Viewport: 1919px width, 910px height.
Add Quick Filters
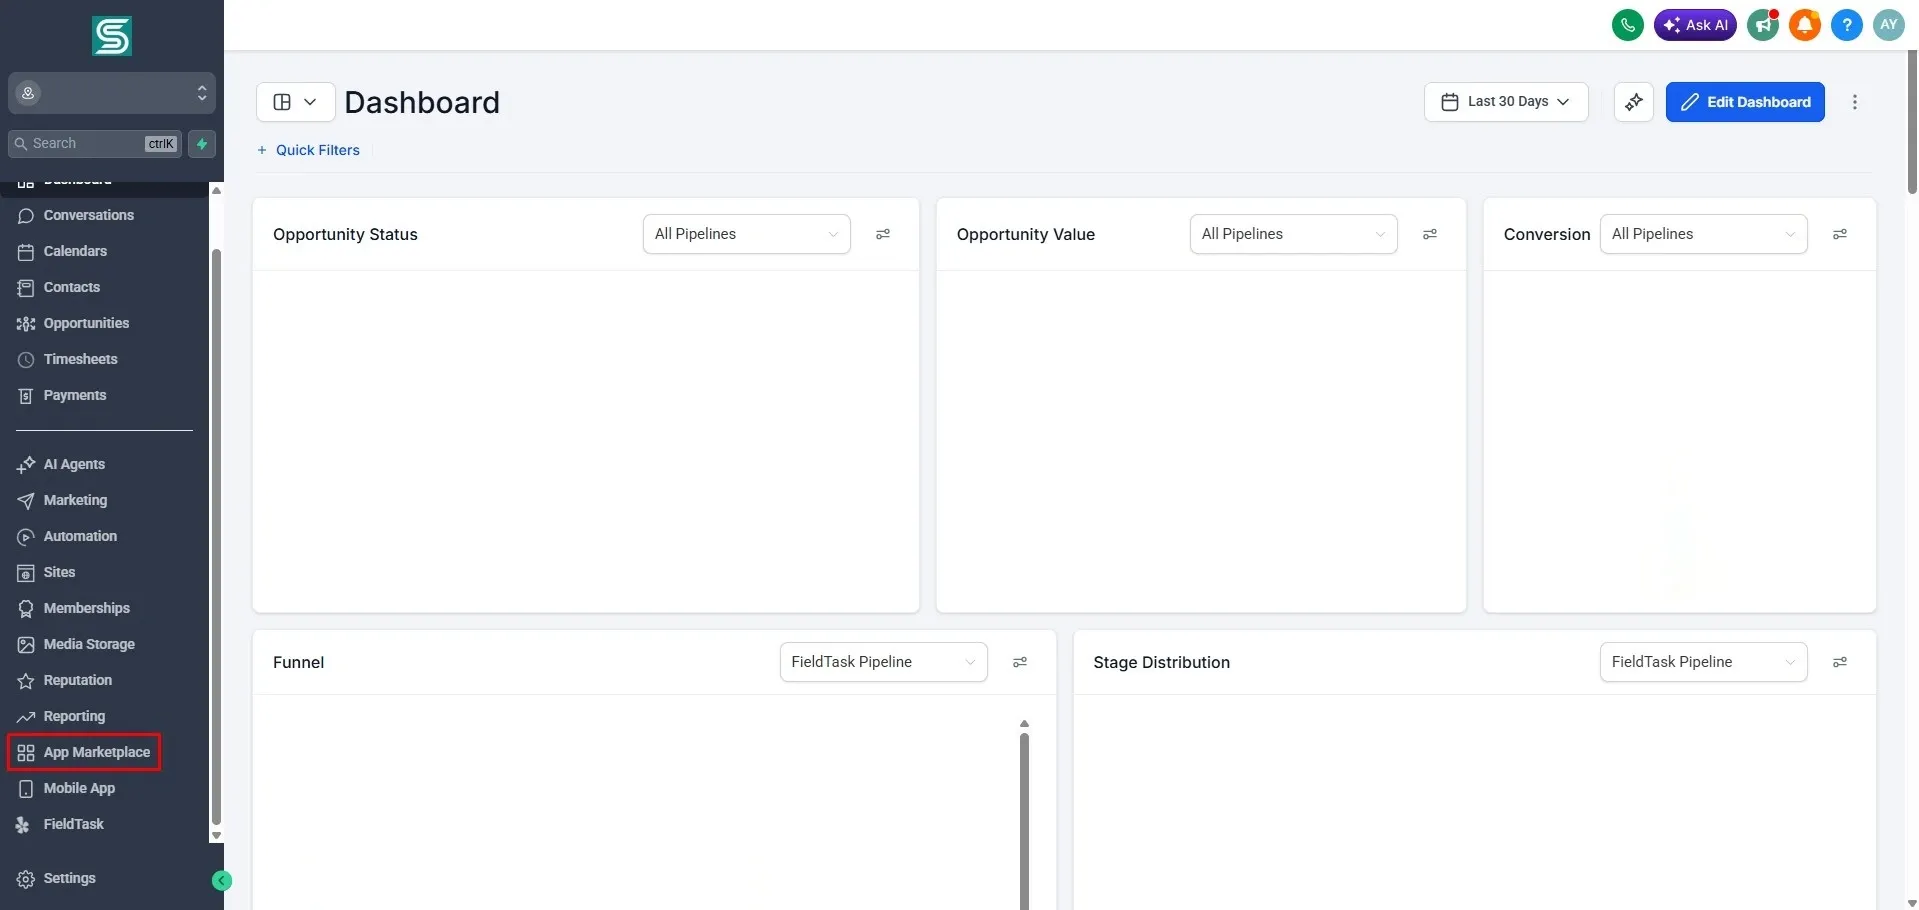pyautogui.click(x=308, y=150)
